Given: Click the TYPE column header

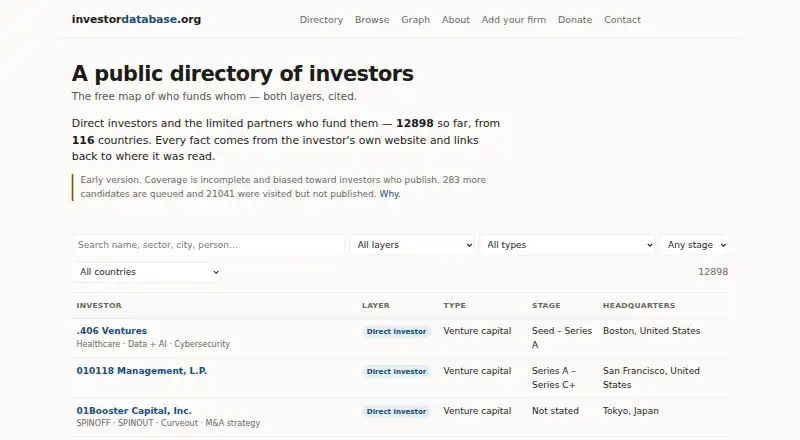Looking at the screenshot, I should pyautogui.click(x=455, y=305).
